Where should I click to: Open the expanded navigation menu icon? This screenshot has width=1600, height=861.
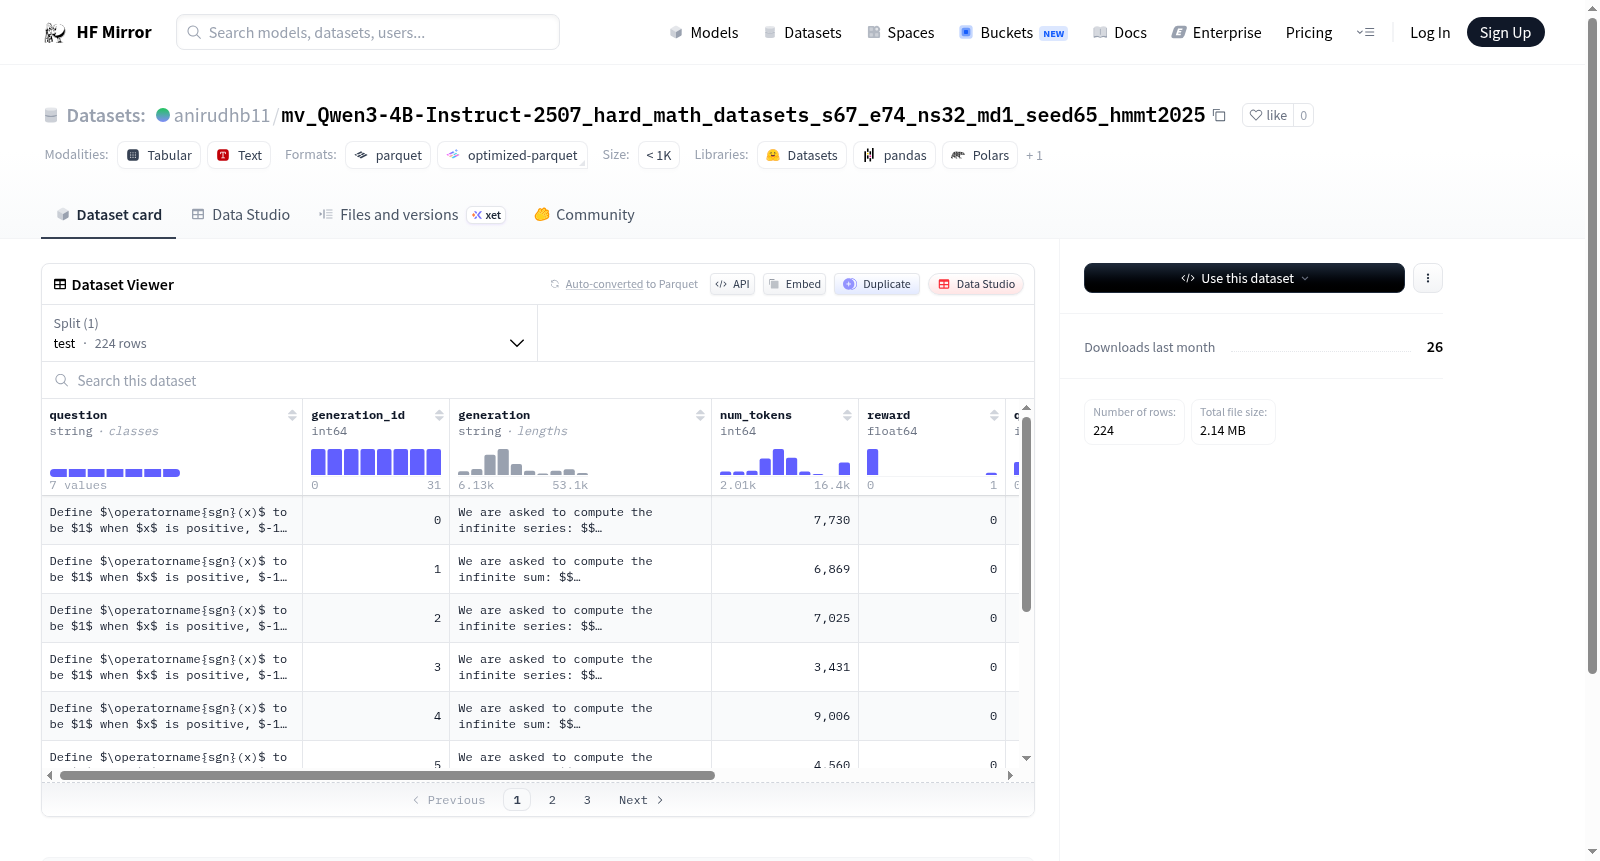point(1365,32)
